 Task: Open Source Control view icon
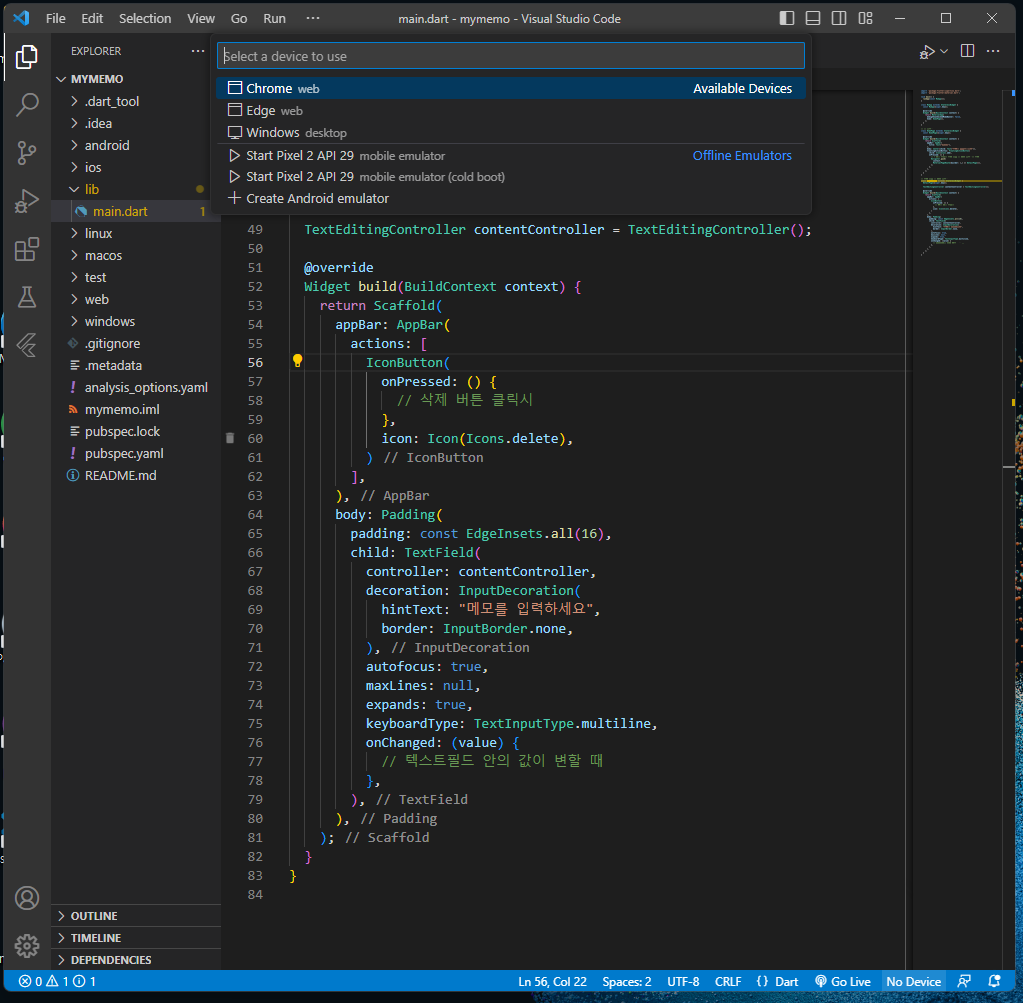point(27,153)
